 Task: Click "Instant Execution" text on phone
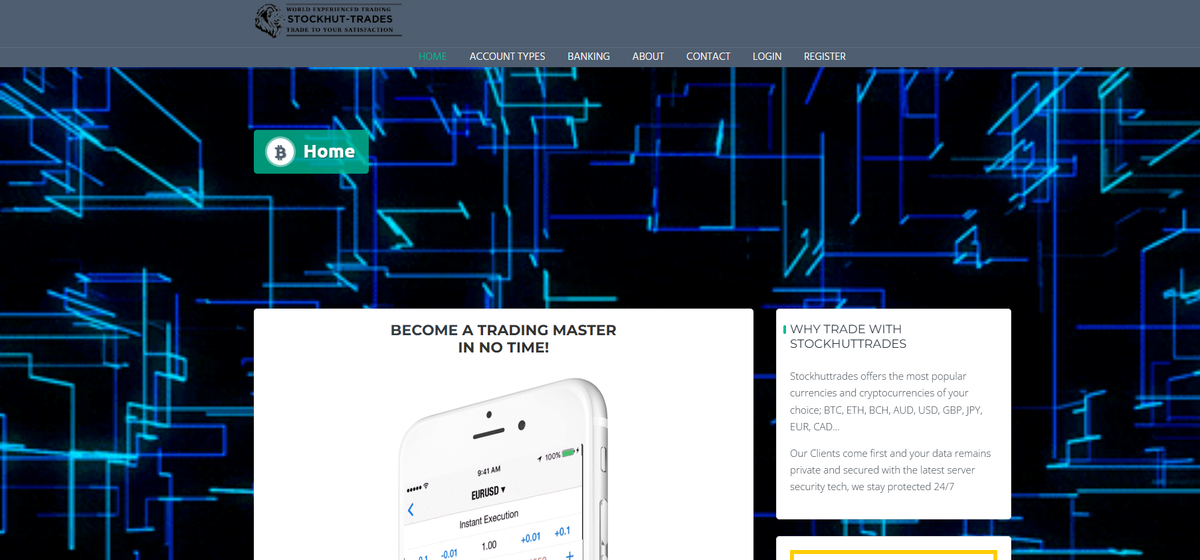pyautogui.click(x=490, y=519)
